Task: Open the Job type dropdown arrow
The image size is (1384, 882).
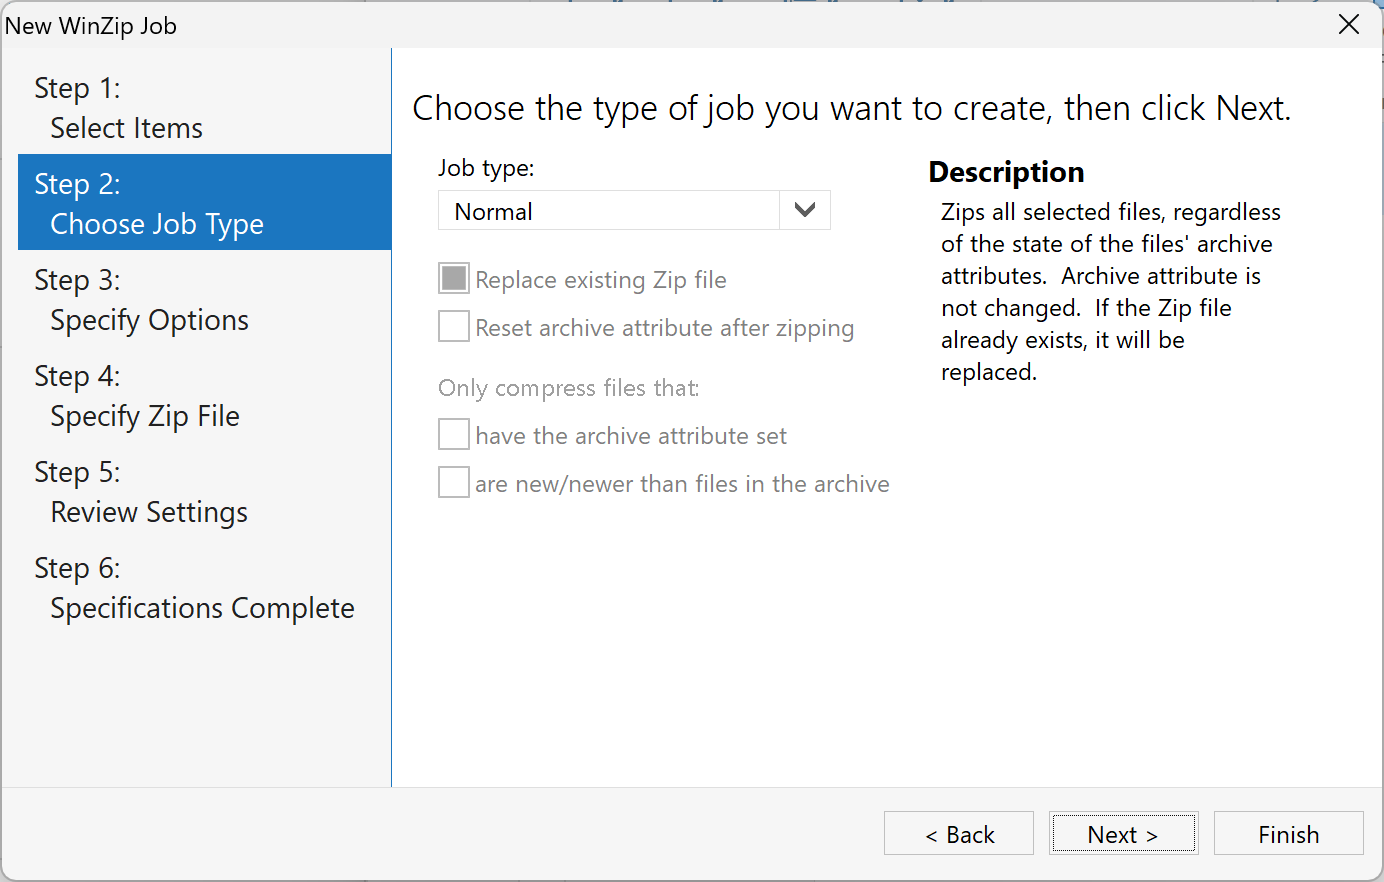Action: (x=805, y=211)
